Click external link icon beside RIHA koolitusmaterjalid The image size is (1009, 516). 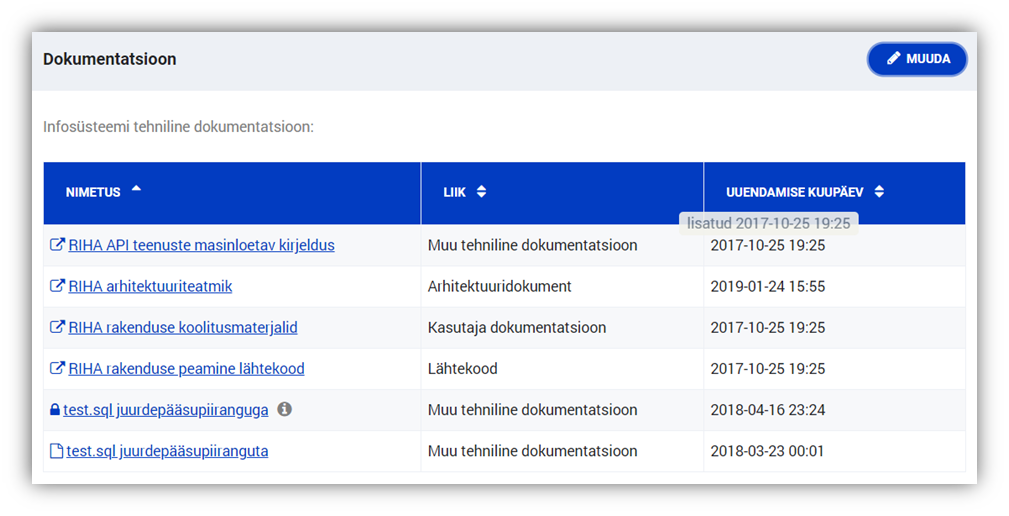[57, 327]
